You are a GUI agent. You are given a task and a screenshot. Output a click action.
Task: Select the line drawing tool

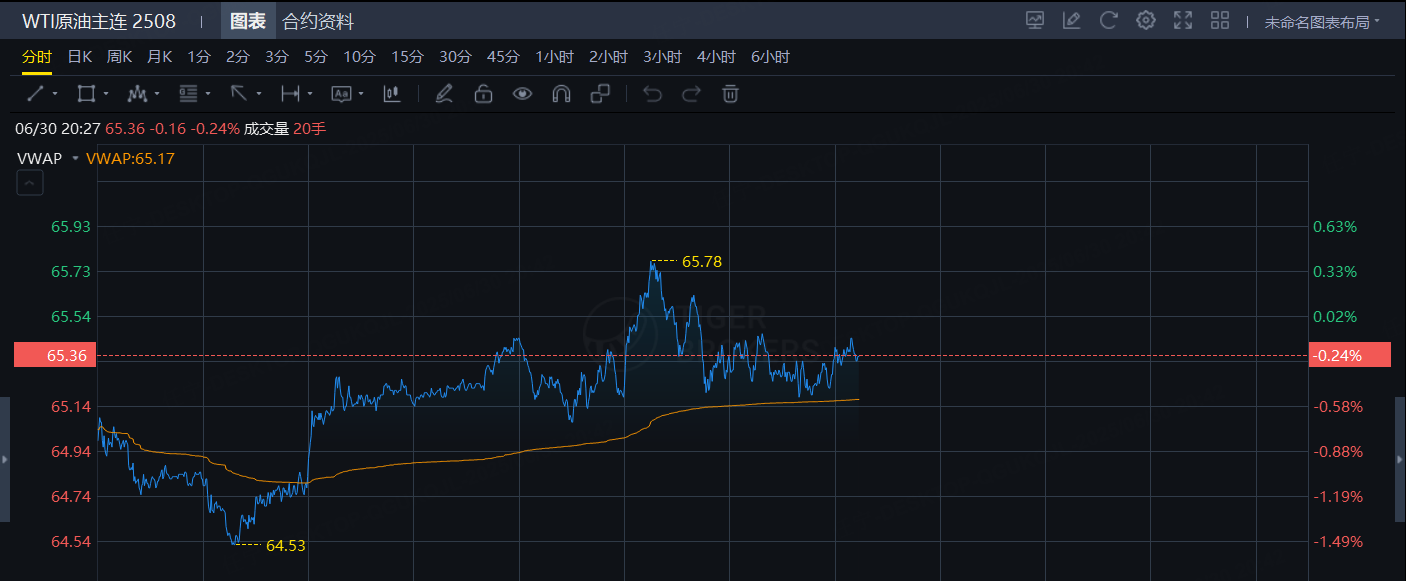35,94
